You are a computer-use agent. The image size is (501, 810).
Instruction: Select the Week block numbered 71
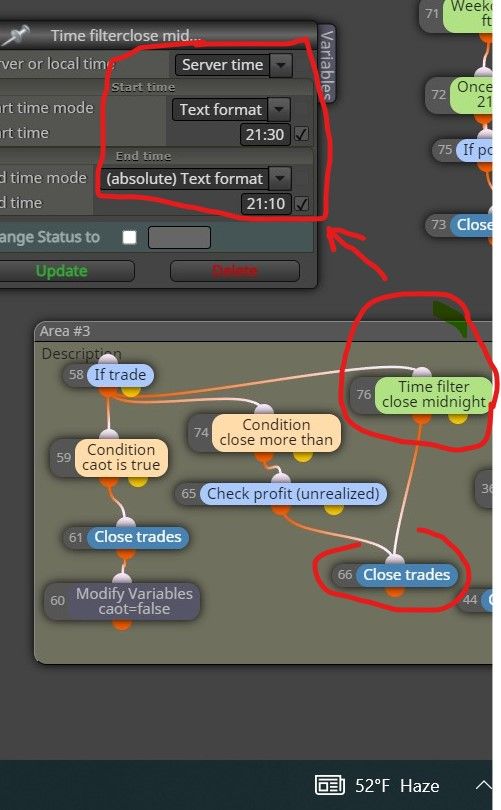pos(456,14)
